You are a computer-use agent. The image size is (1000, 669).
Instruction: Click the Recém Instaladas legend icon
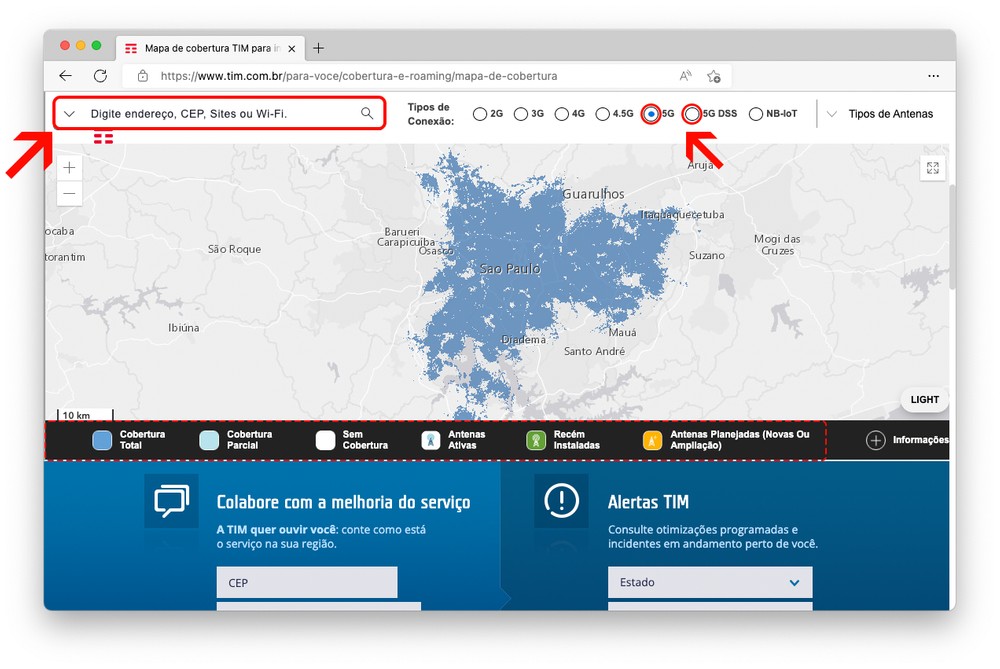536,440
